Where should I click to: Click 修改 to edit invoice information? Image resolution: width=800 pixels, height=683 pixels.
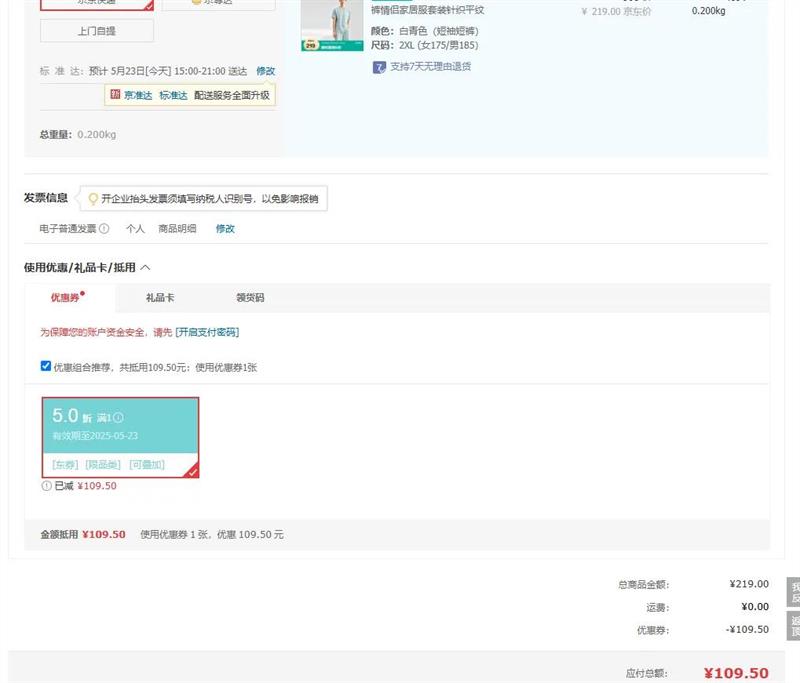click(x=225, y=229)
